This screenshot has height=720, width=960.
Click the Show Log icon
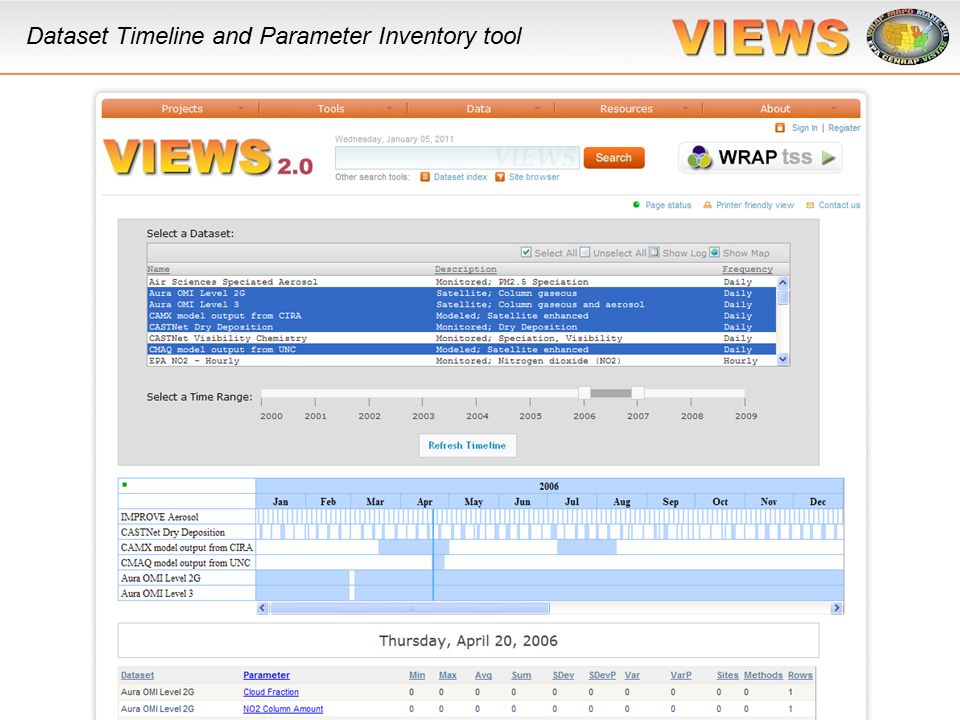coord(654,252)
